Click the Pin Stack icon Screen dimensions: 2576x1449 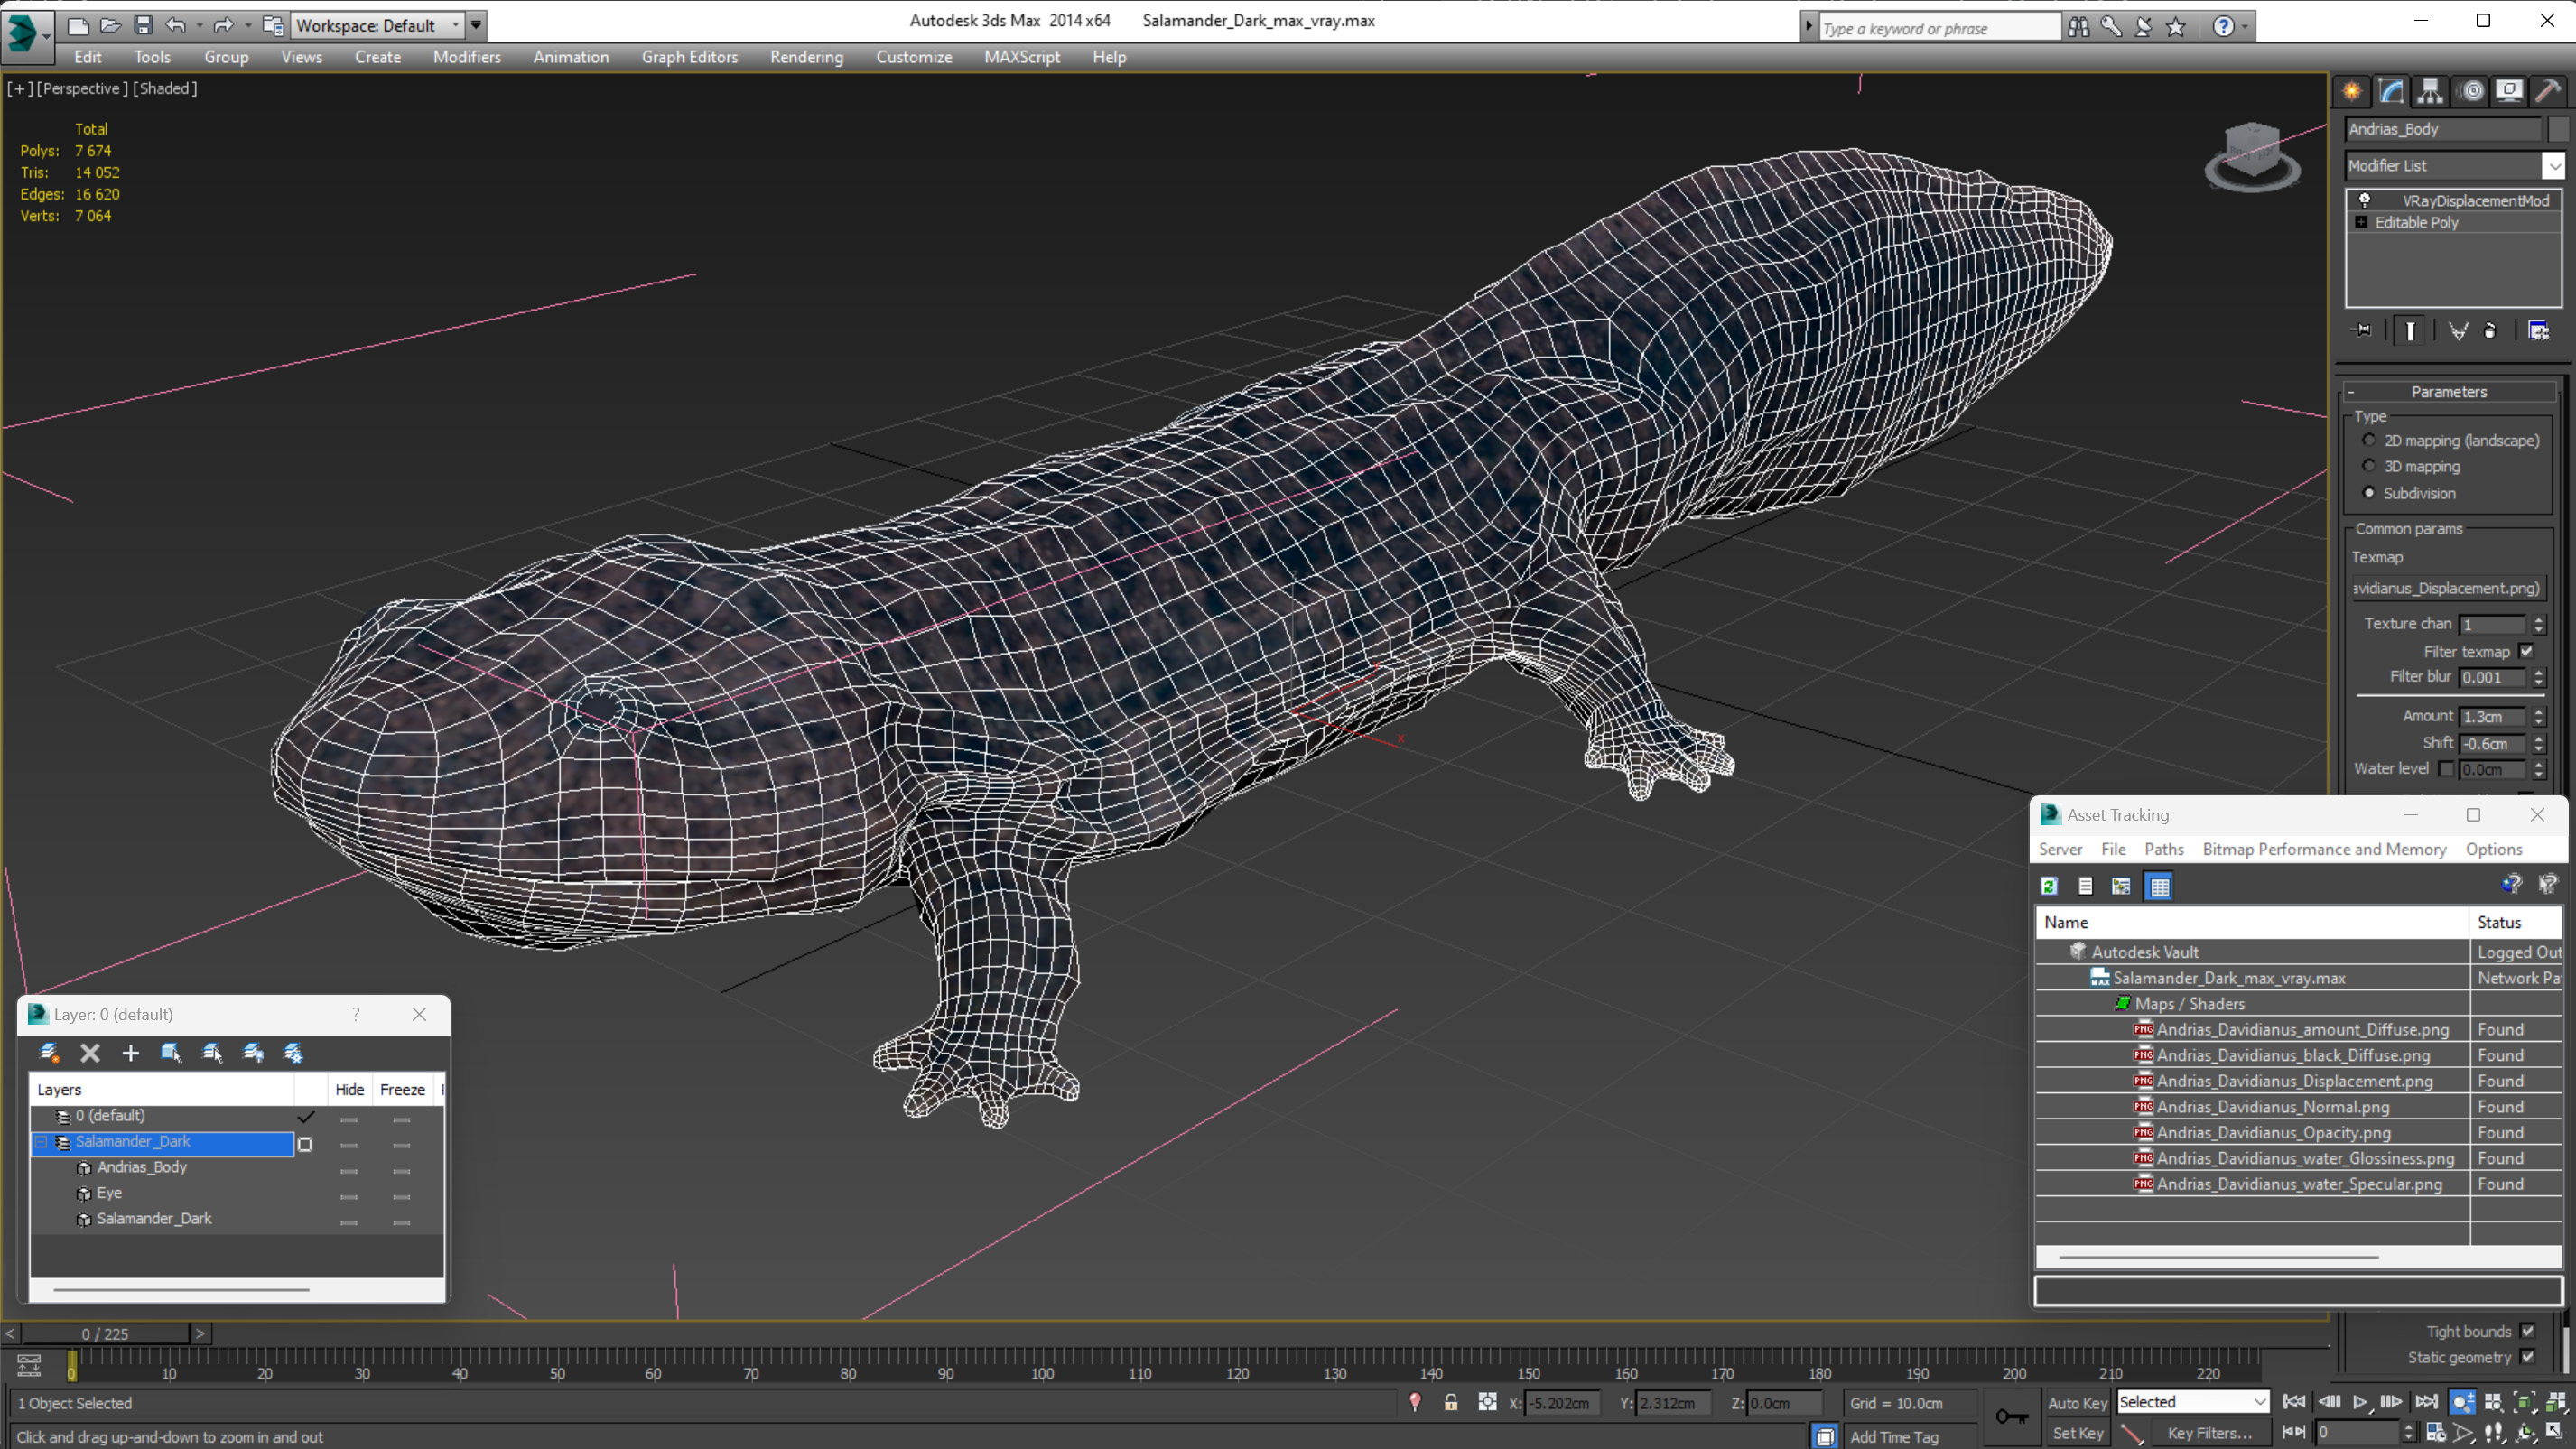pos(2362,330)
